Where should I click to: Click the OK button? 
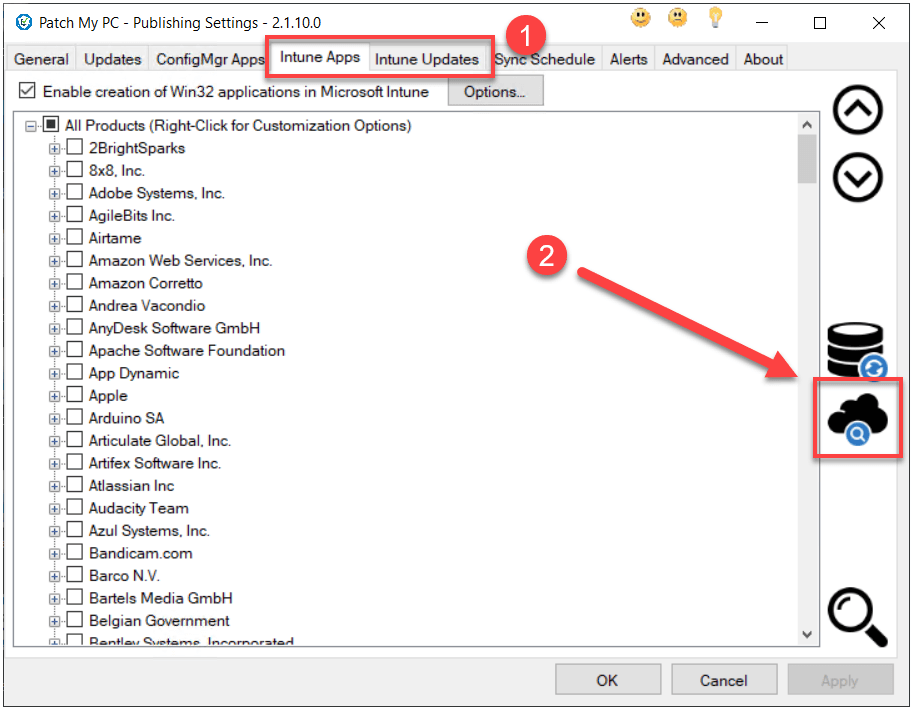pos(607,680)
